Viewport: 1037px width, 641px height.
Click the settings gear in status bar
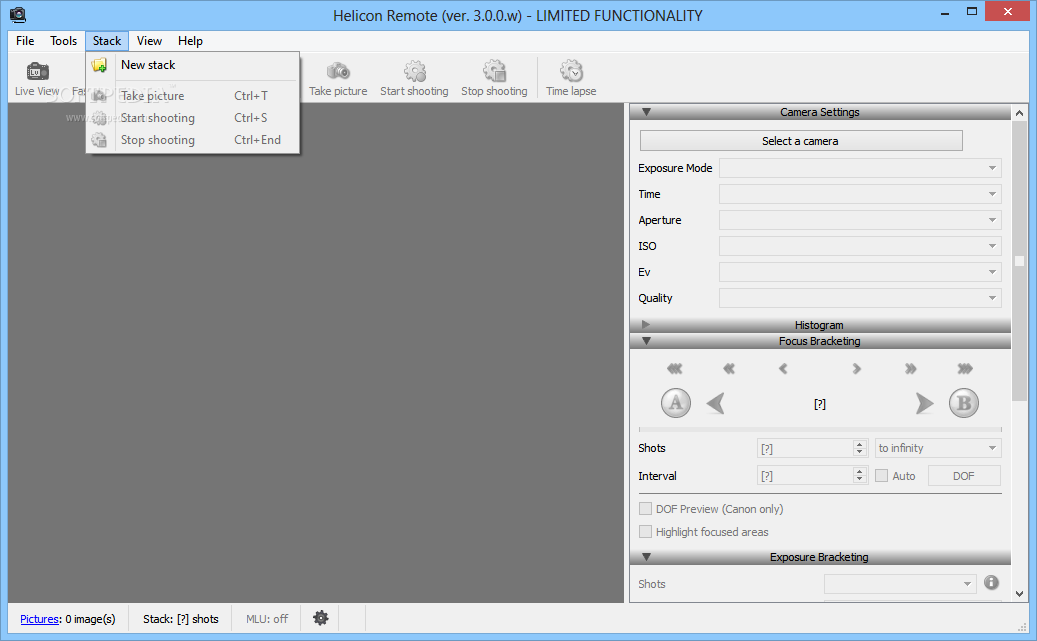321,618
